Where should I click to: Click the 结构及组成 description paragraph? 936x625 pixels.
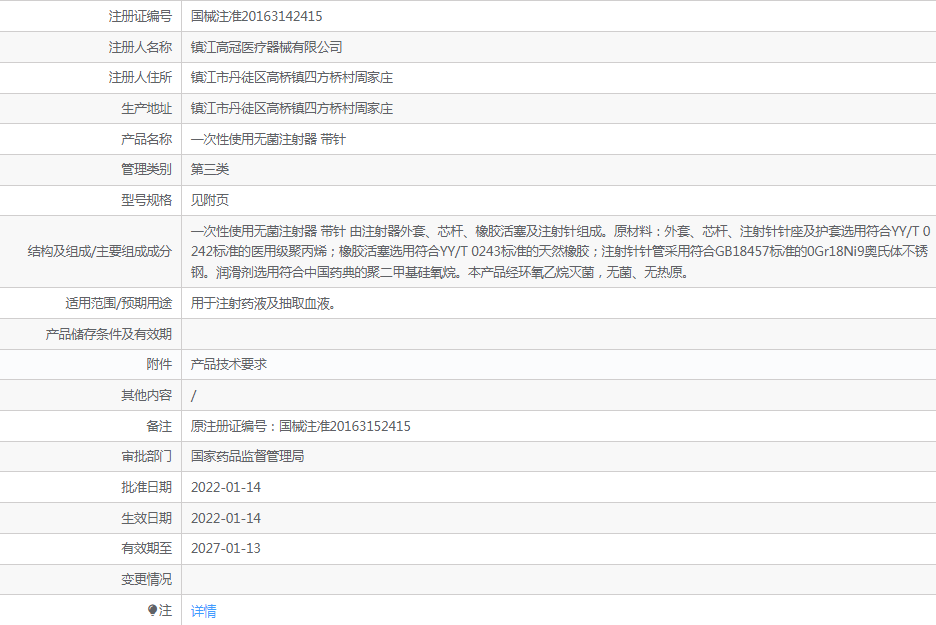click(558, 251)
